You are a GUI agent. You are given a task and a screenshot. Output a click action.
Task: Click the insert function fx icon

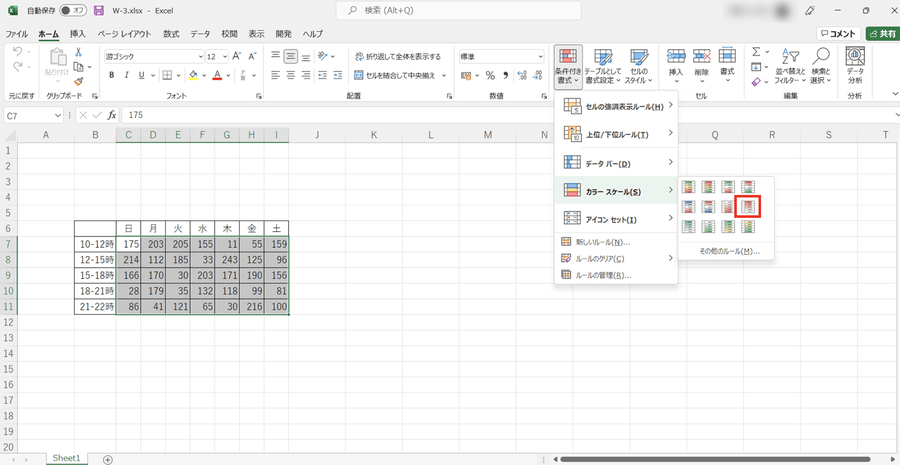(x=112, y=115)
